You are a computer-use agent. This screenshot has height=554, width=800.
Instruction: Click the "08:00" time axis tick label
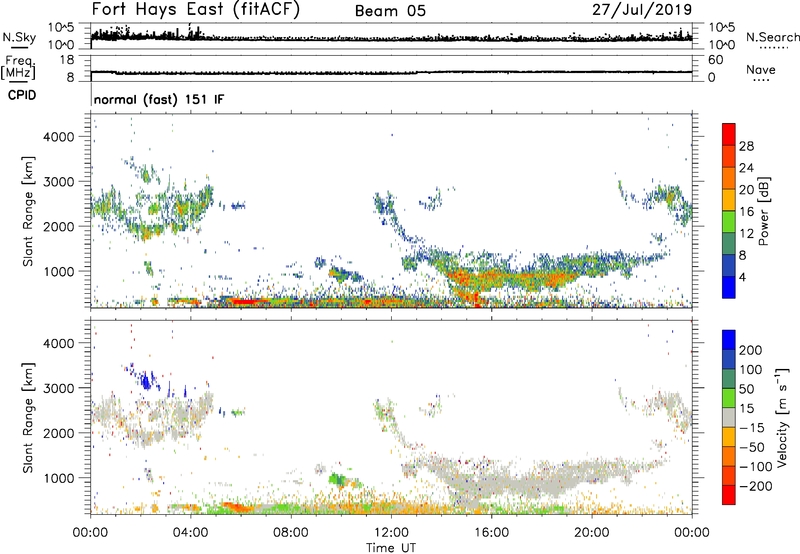pyautogui.click(x=291, y=533)
